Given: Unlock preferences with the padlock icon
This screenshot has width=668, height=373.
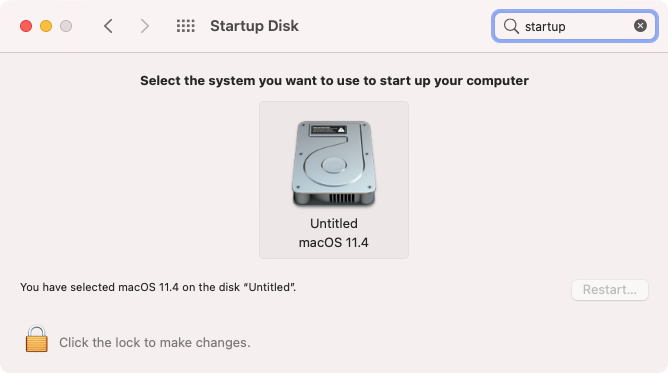Looking at the screenshot, I should tap(37, 339).
